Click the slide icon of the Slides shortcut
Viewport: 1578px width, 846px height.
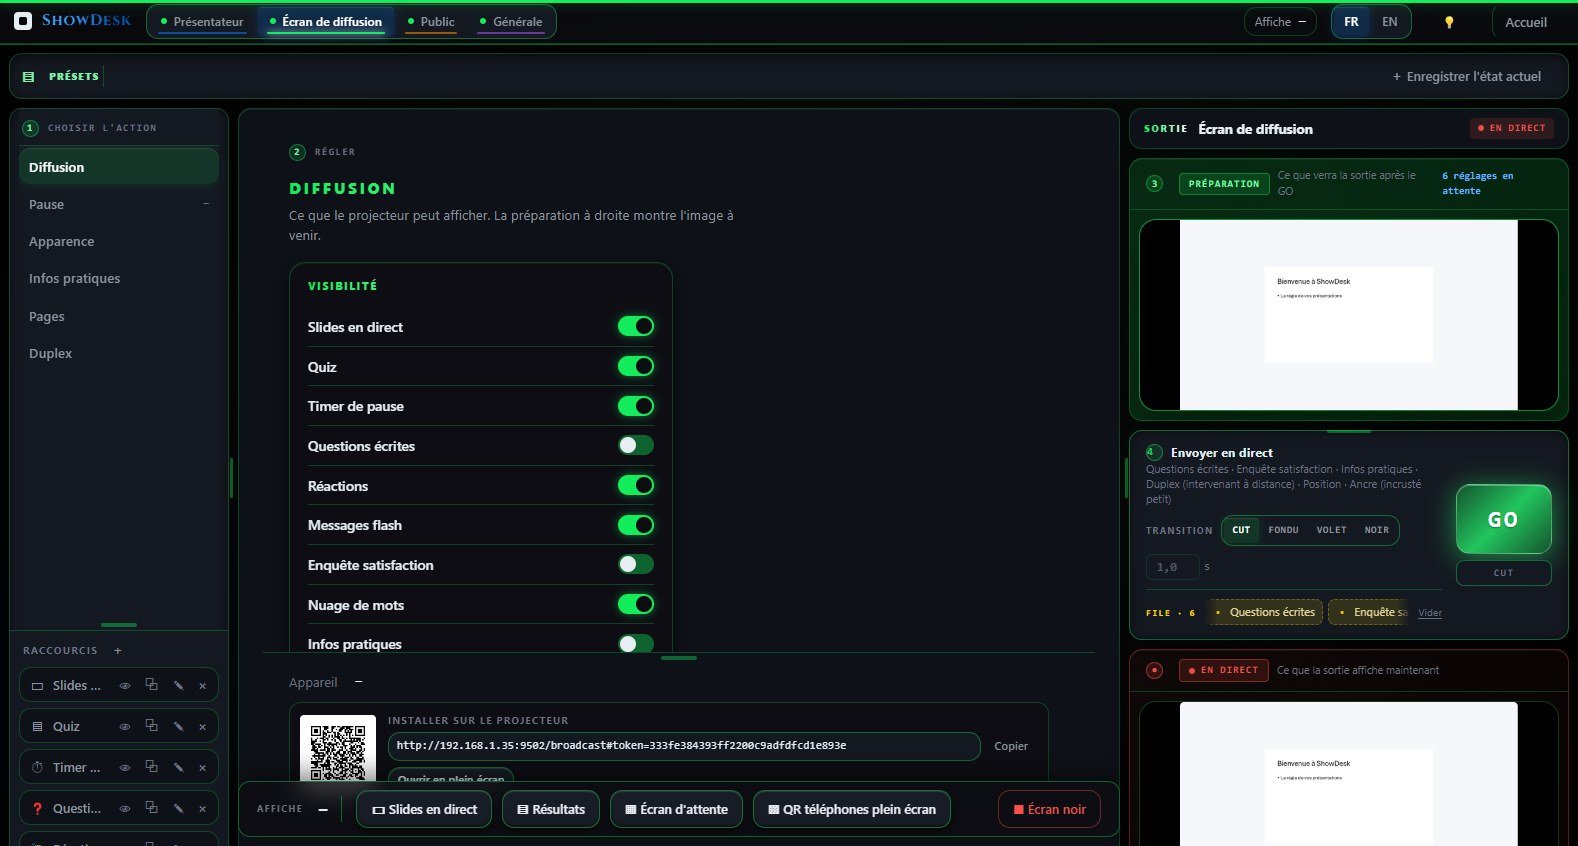[38, 686]
